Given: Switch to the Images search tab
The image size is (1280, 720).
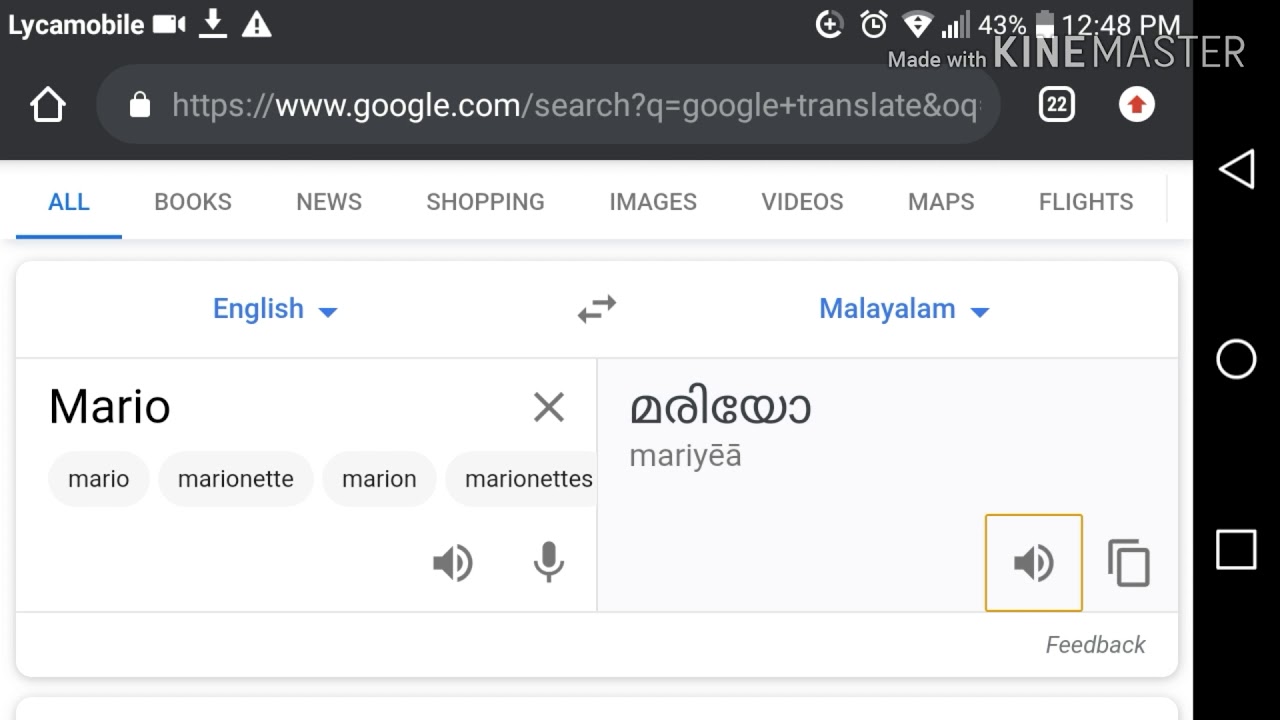Looking at the screenshot, I should [x=653, y=202].
